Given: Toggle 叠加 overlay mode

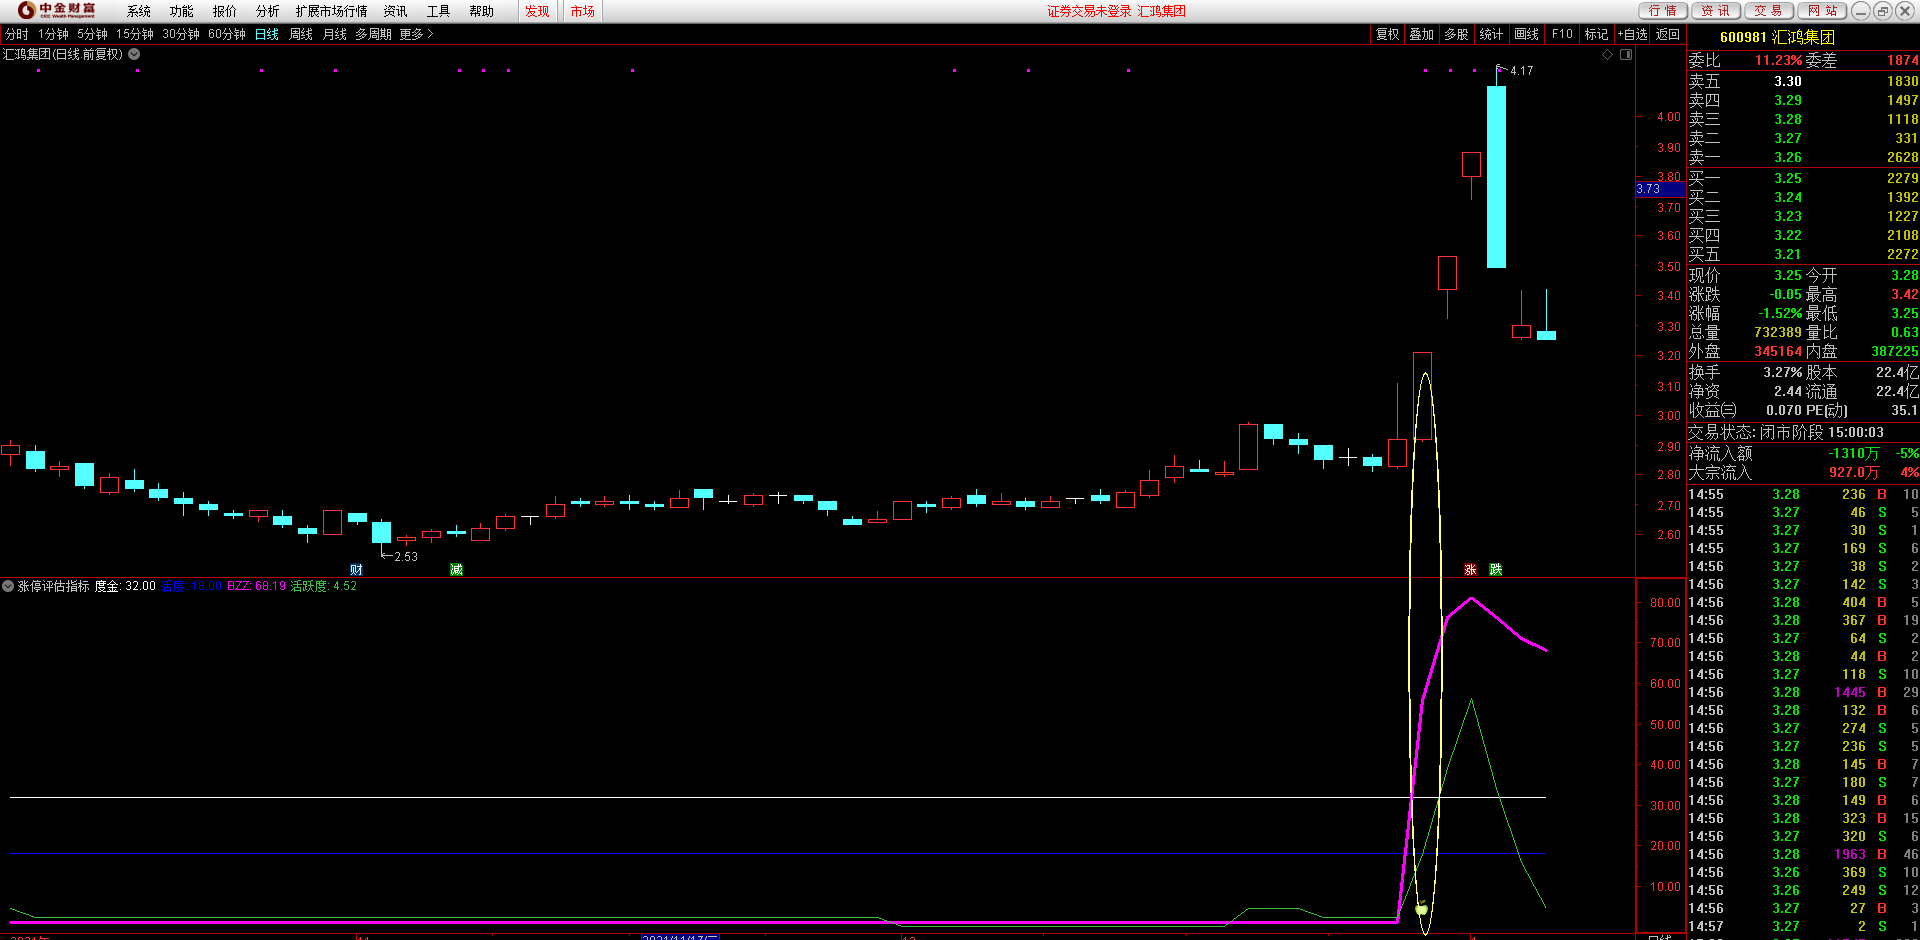Looking at the screenshot, I should pos(1421,34).
